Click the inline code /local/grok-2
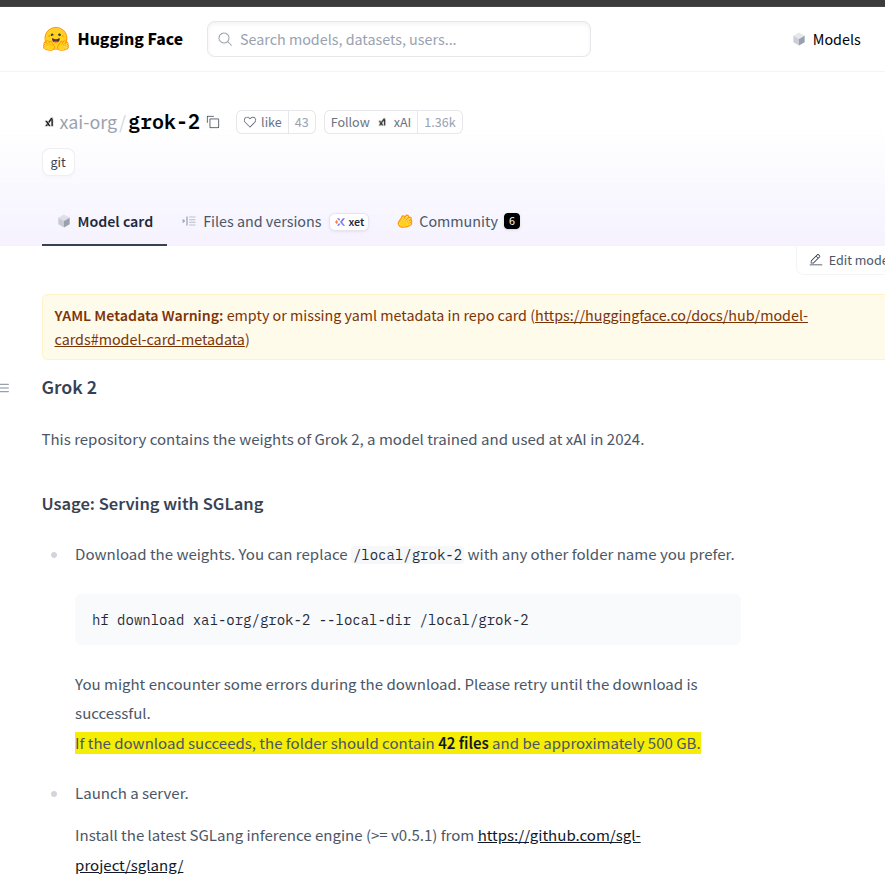 coord(408,555)
